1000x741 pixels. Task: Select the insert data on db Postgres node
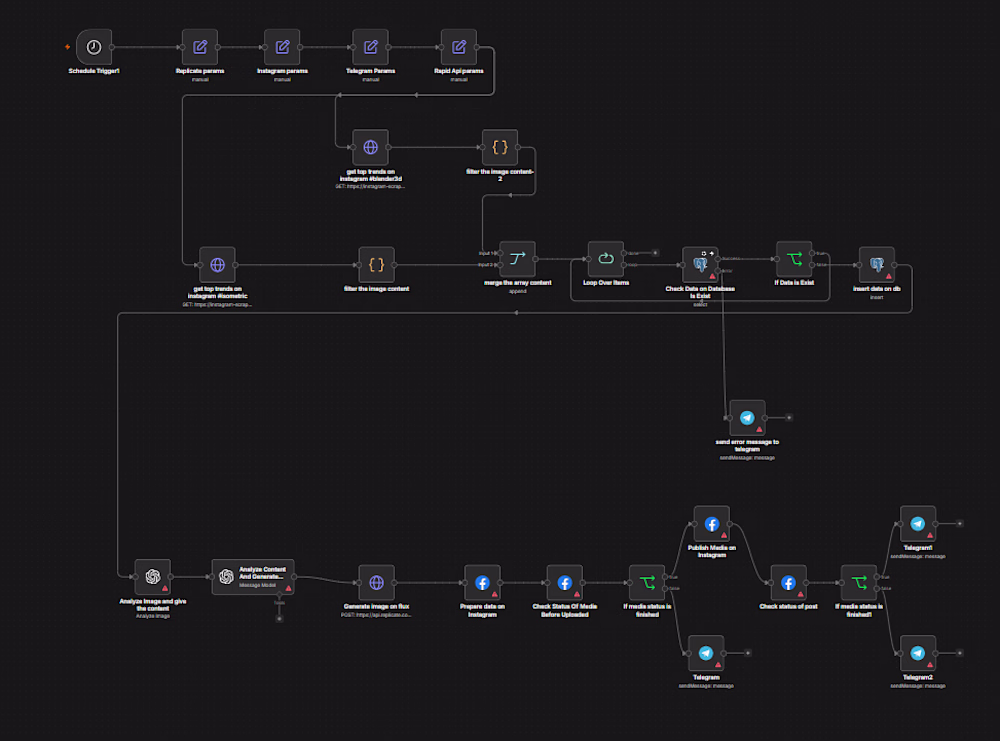[877, 265]
